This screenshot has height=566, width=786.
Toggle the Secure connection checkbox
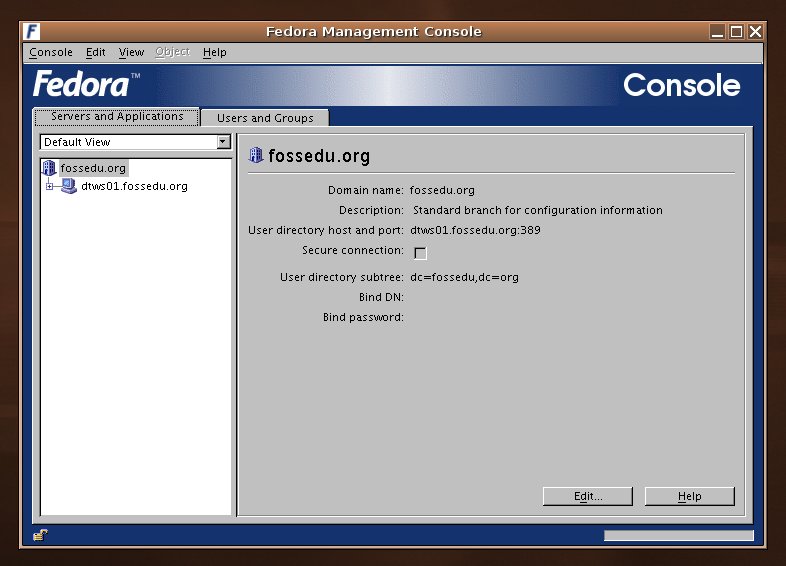[420, 253]
